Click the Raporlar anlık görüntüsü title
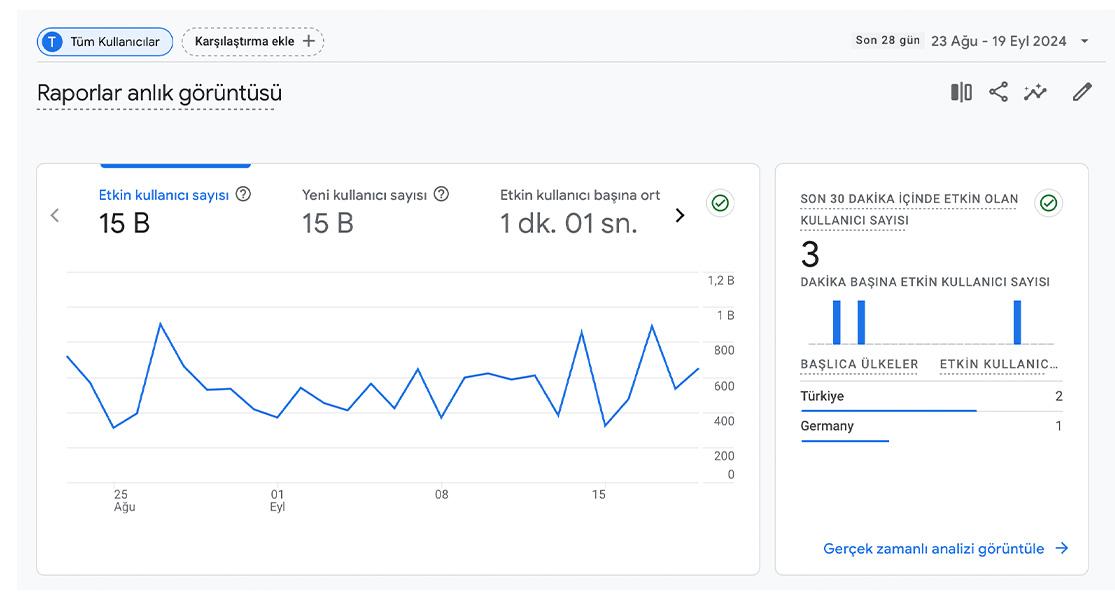1115x600 pixels. coord(159,93)
